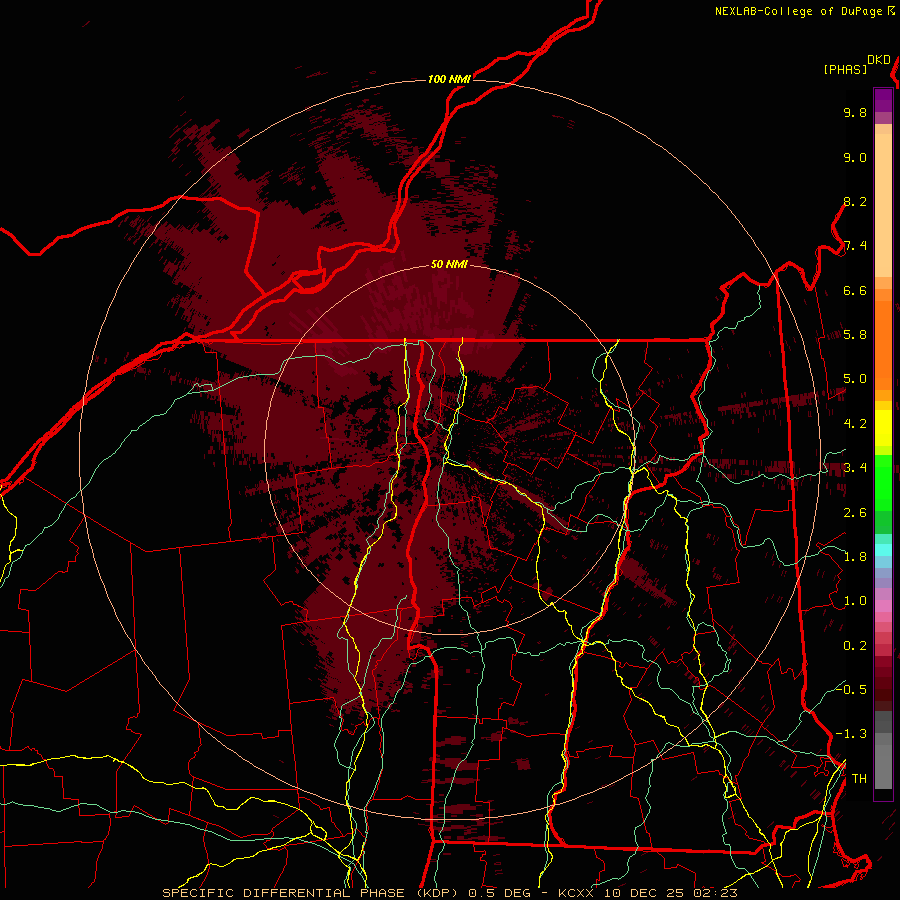The width and height of the screenshot is (900, 900).
Task: Click the gray segment at color bar bottom
Action: tap(883, 766)
